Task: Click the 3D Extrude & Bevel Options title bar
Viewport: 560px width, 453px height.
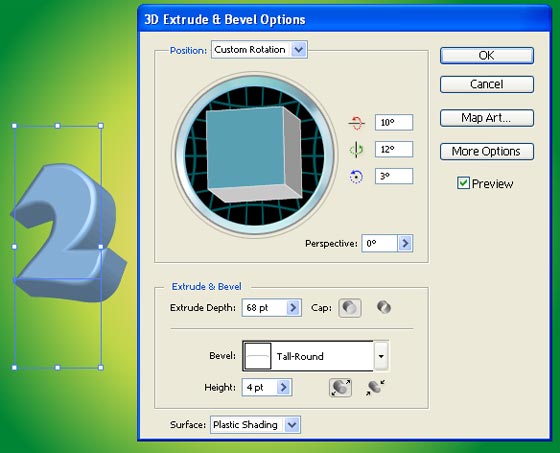Action: pos(344,20)
